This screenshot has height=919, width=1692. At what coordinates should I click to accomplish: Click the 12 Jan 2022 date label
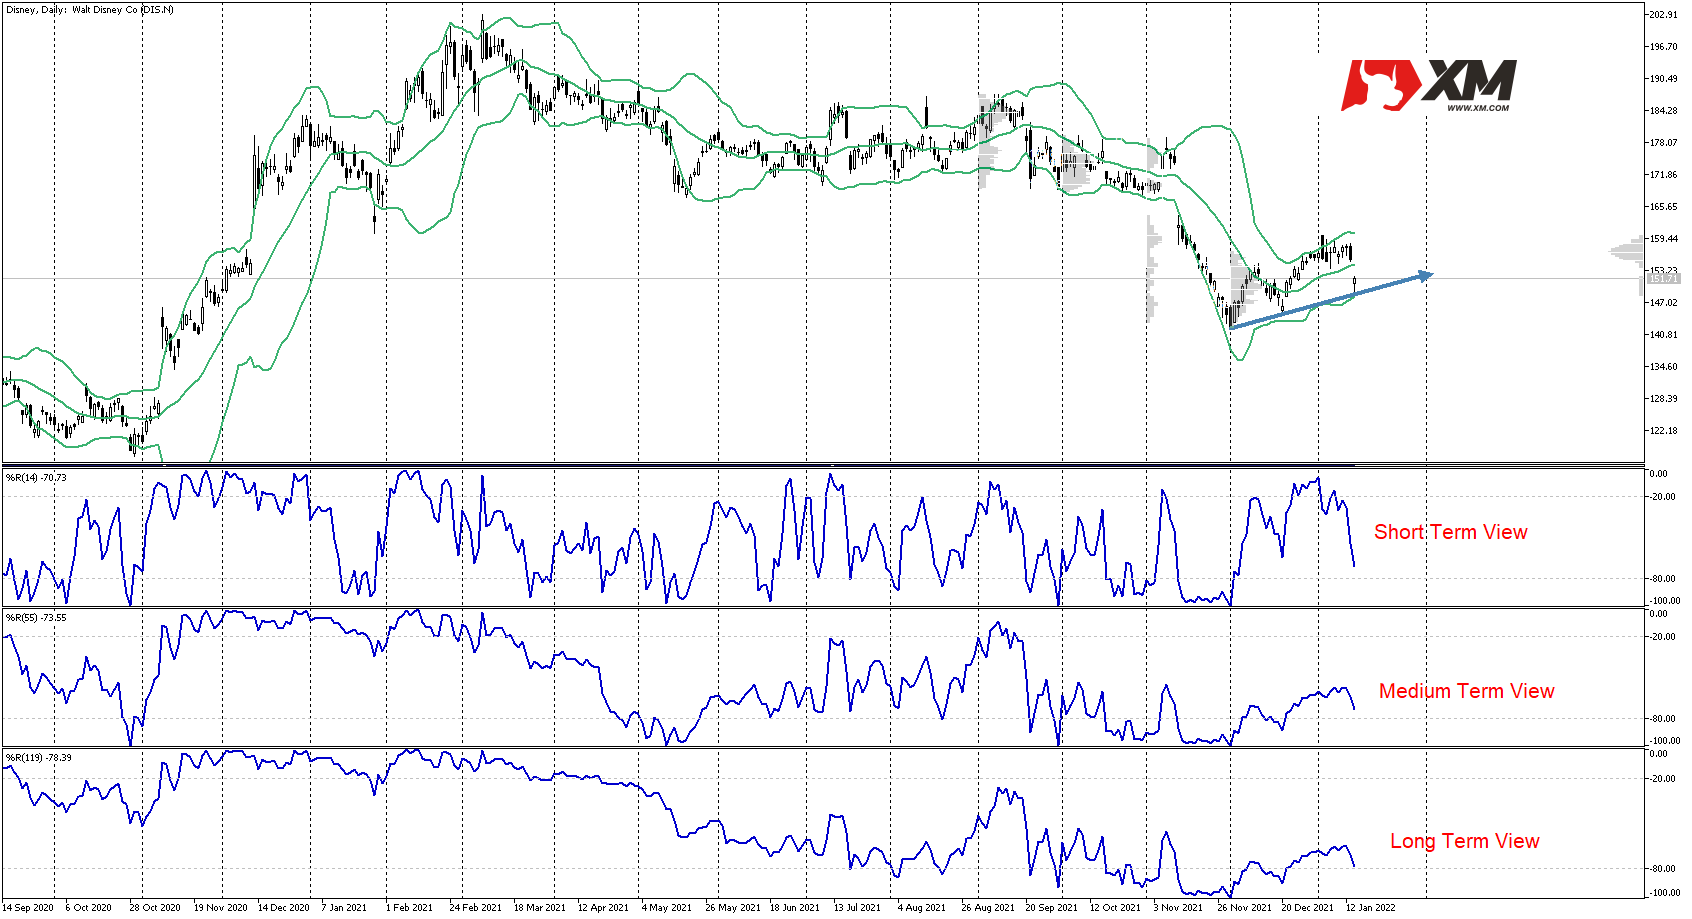[1370, 908]
